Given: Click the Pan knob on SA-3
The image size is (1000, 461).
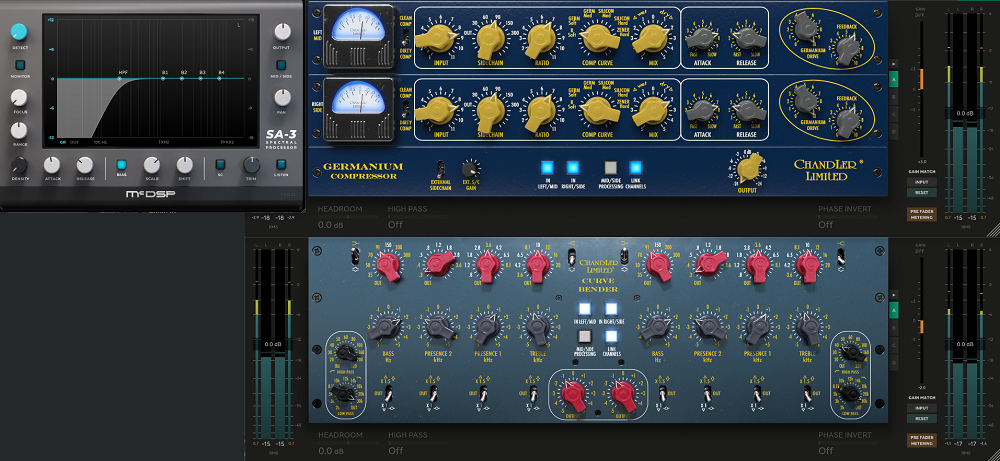Looking at the screenshot, I should [x=283, y=98].
